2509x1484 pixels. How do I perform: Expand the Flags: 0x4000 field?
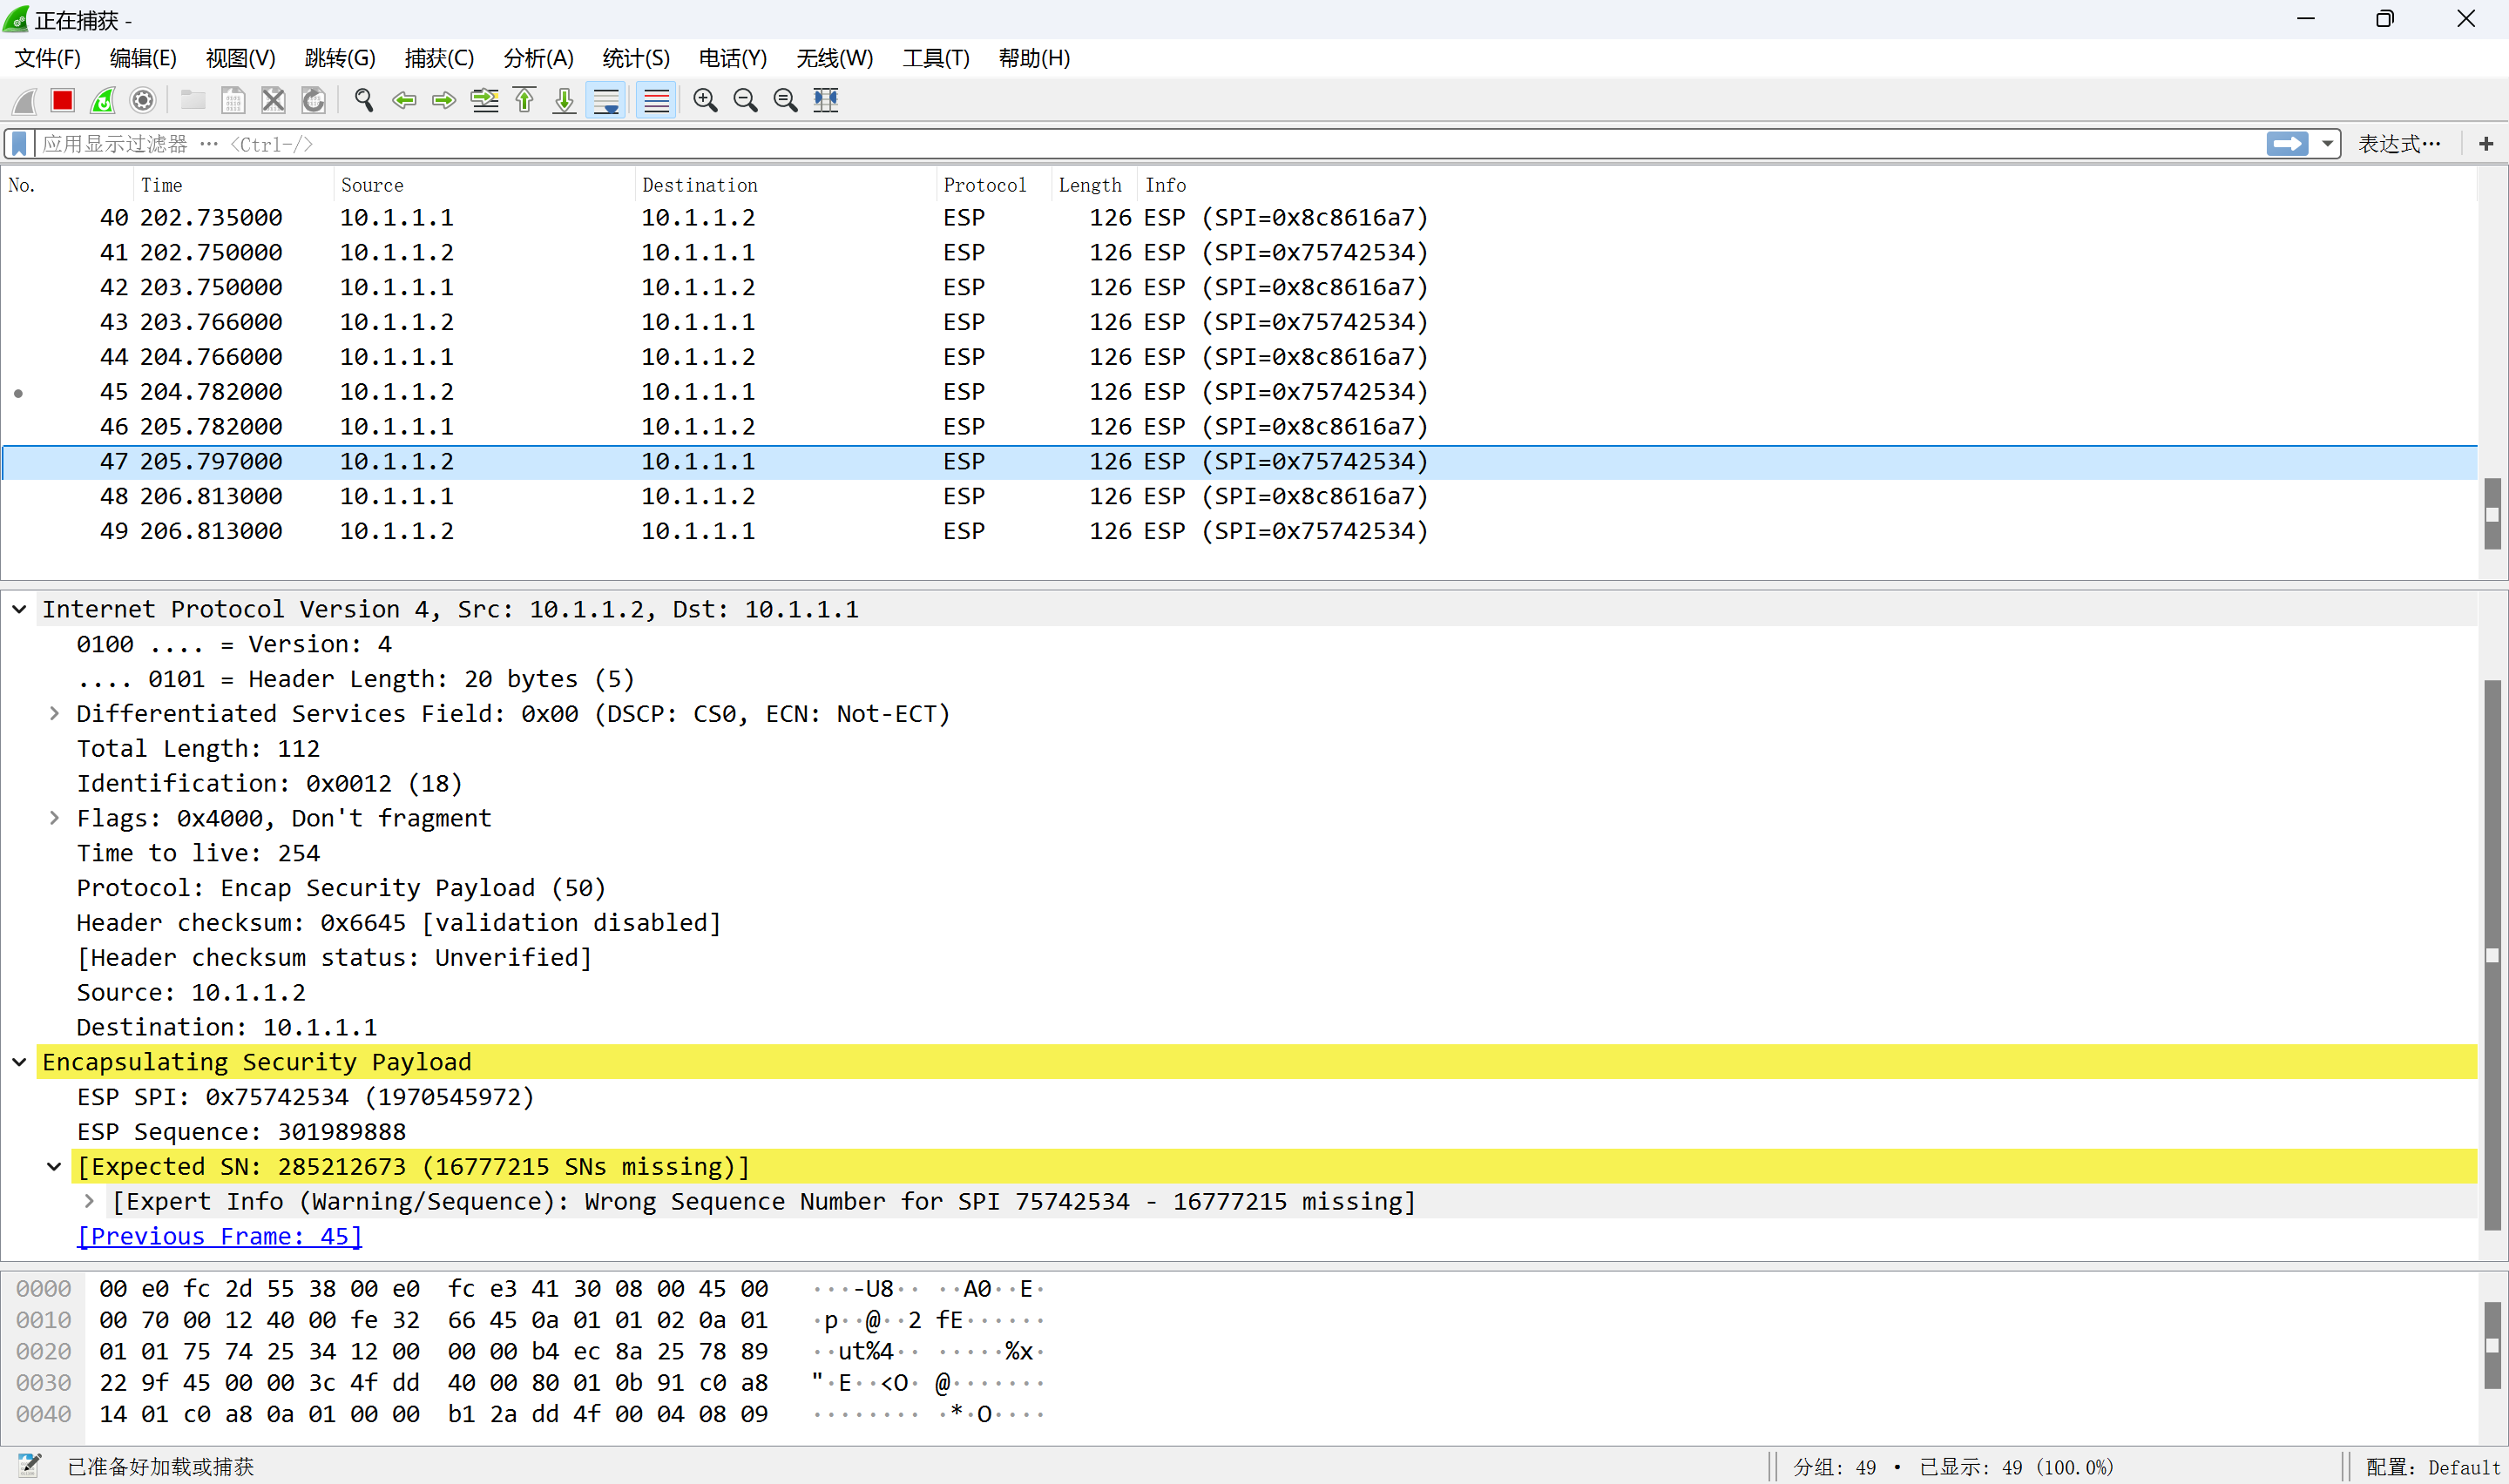click(x=54, y=818)
